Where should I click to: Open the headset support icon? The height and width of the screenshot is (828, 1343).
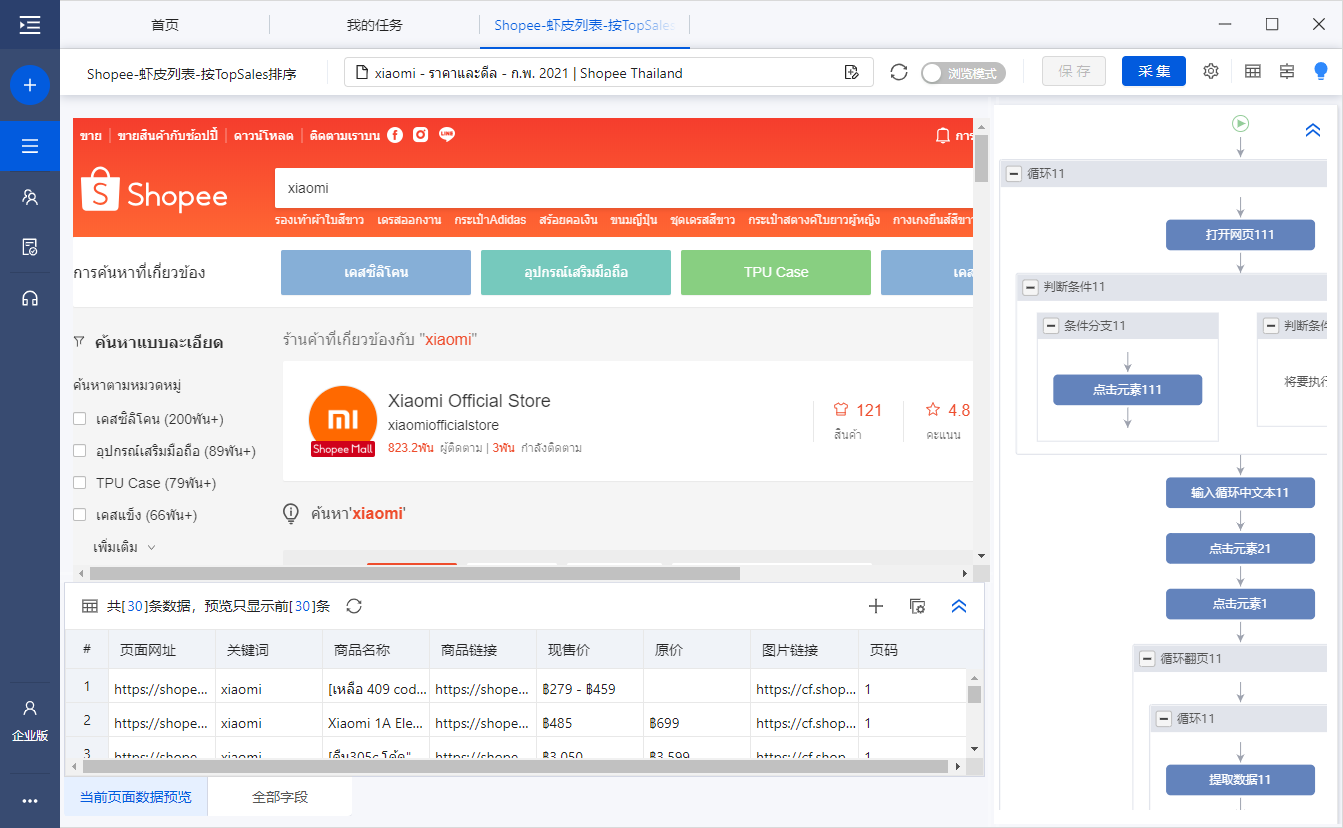click(30, 298)
